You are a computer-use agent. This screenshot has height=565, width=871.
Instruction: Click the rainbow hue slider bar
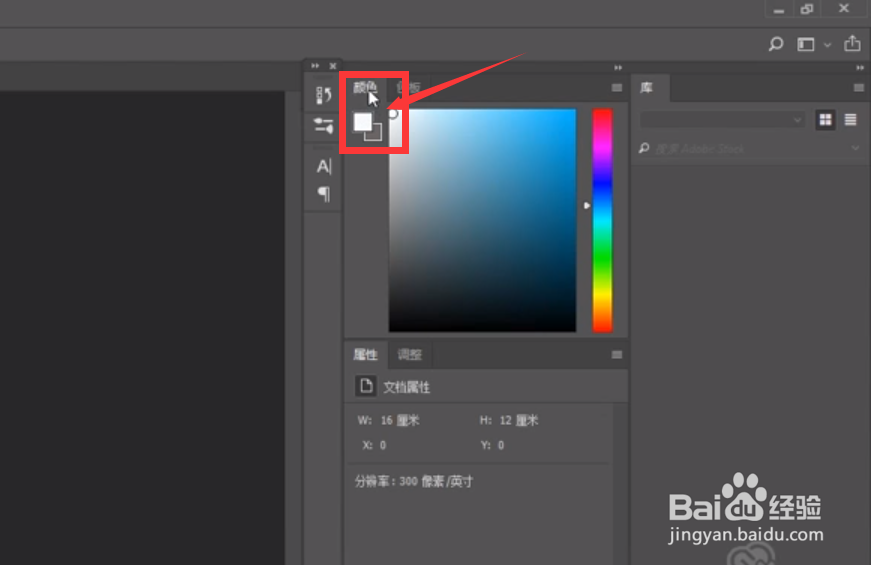click(x=602, y=221)
